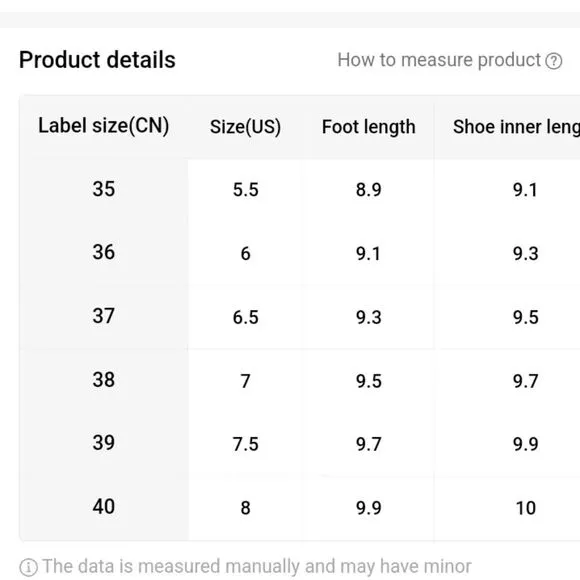Viewport: 580px width, 580px height.
Task: Click the Product details heading
Action: (97, 60)
